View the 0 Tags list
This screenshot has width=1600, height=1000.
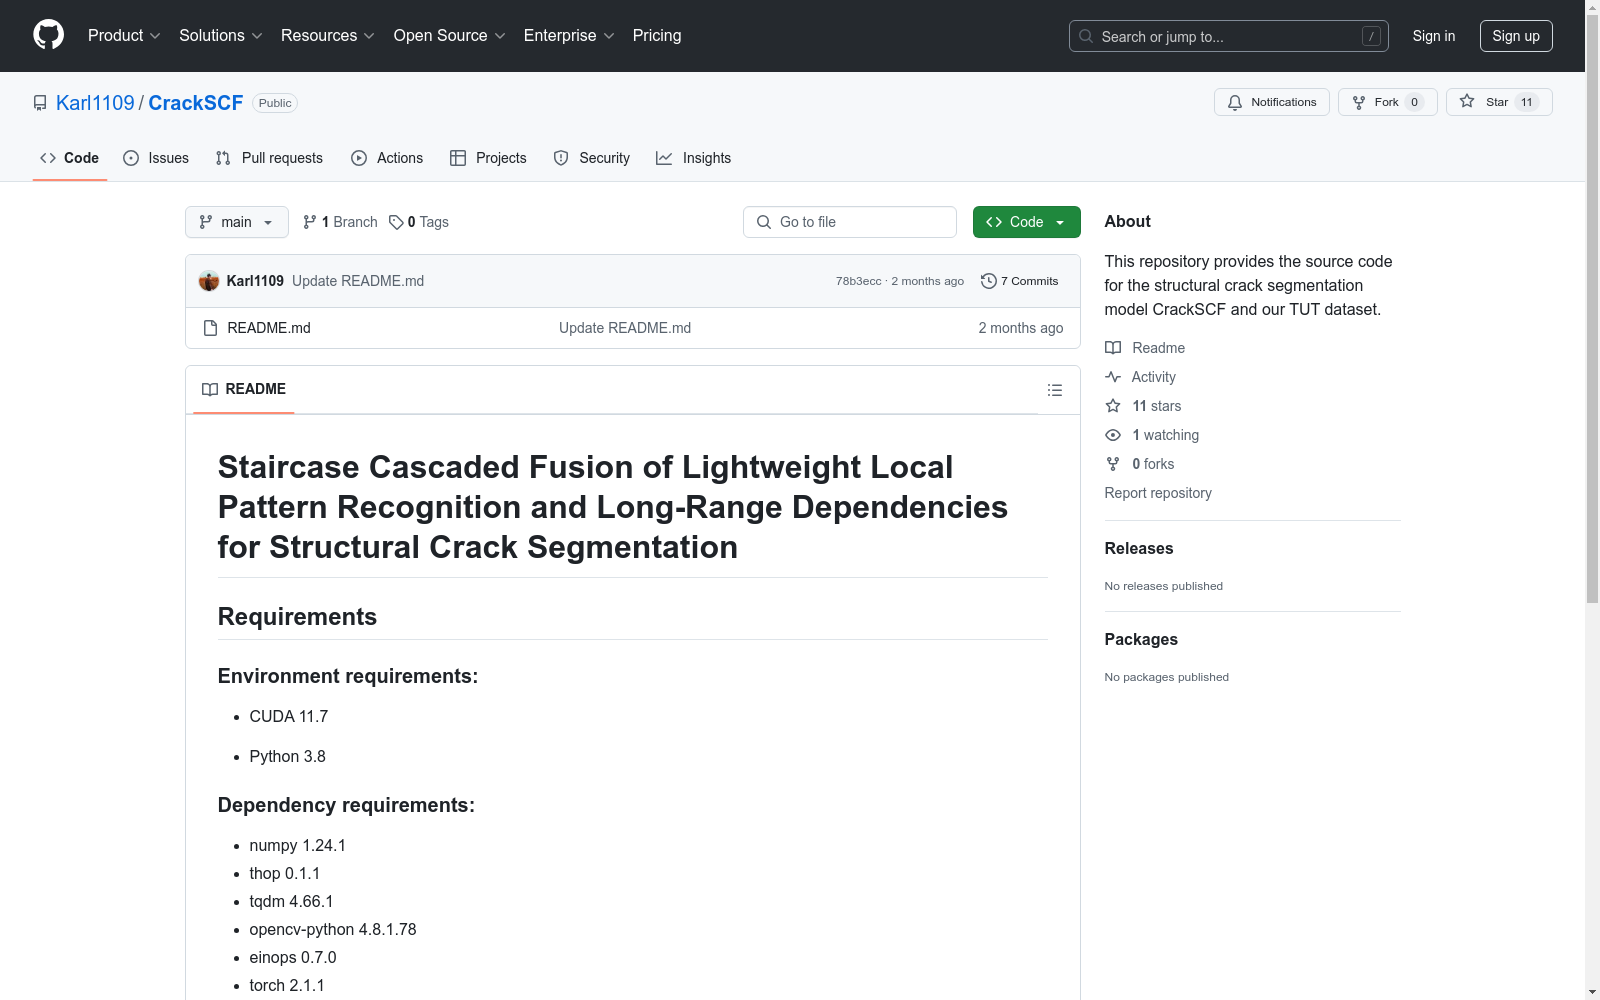click(x=419, y=222)
